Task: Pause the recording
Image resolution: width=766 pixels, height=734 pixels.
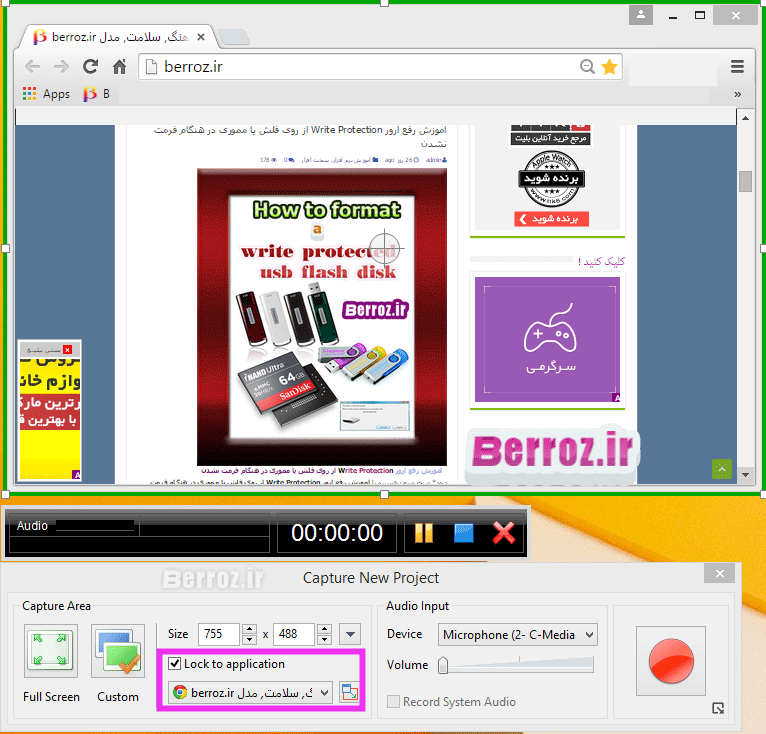Action: point(424,533)
